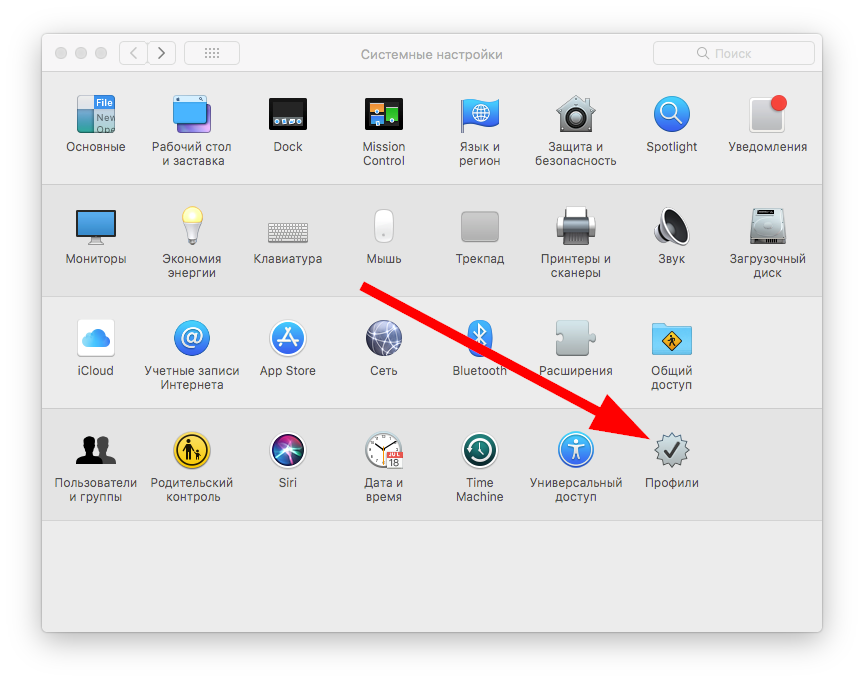Open Time Machine preferences

click(479, 451)
